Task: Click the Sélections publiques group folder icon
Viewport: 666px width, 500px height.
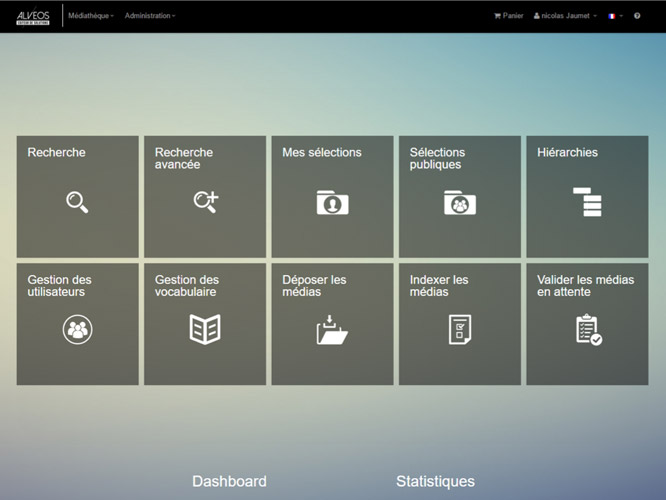Action: point(459,203)
